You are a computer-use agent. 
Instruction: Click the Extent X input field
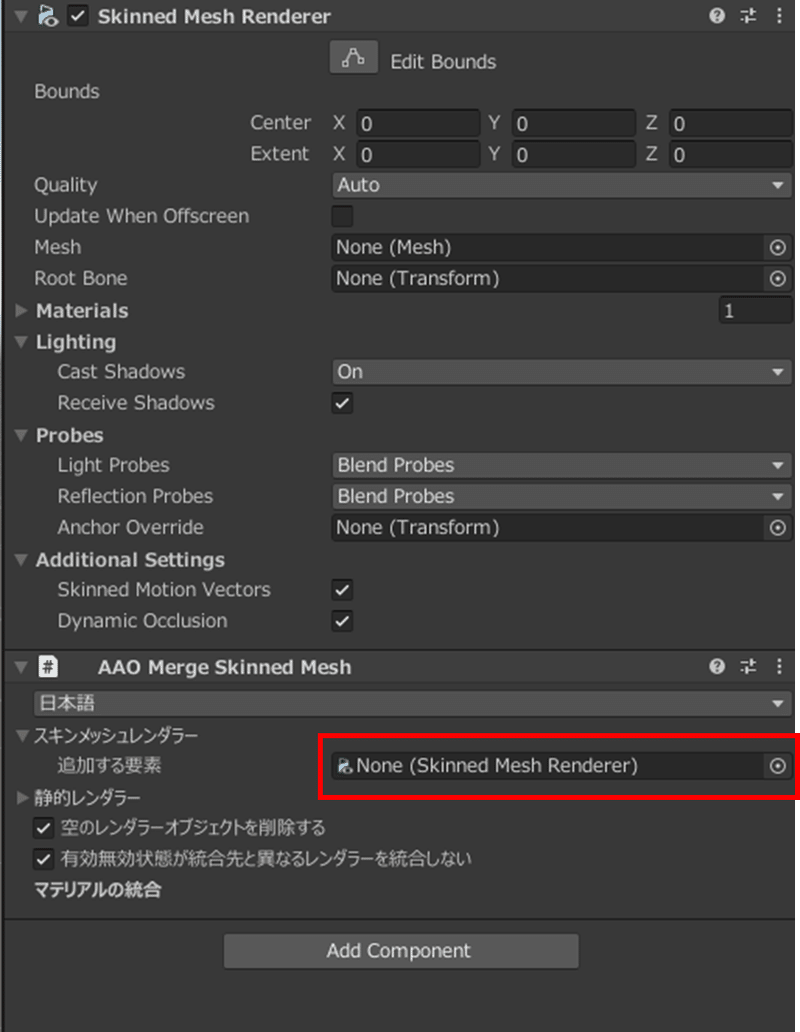coord(418,155)
